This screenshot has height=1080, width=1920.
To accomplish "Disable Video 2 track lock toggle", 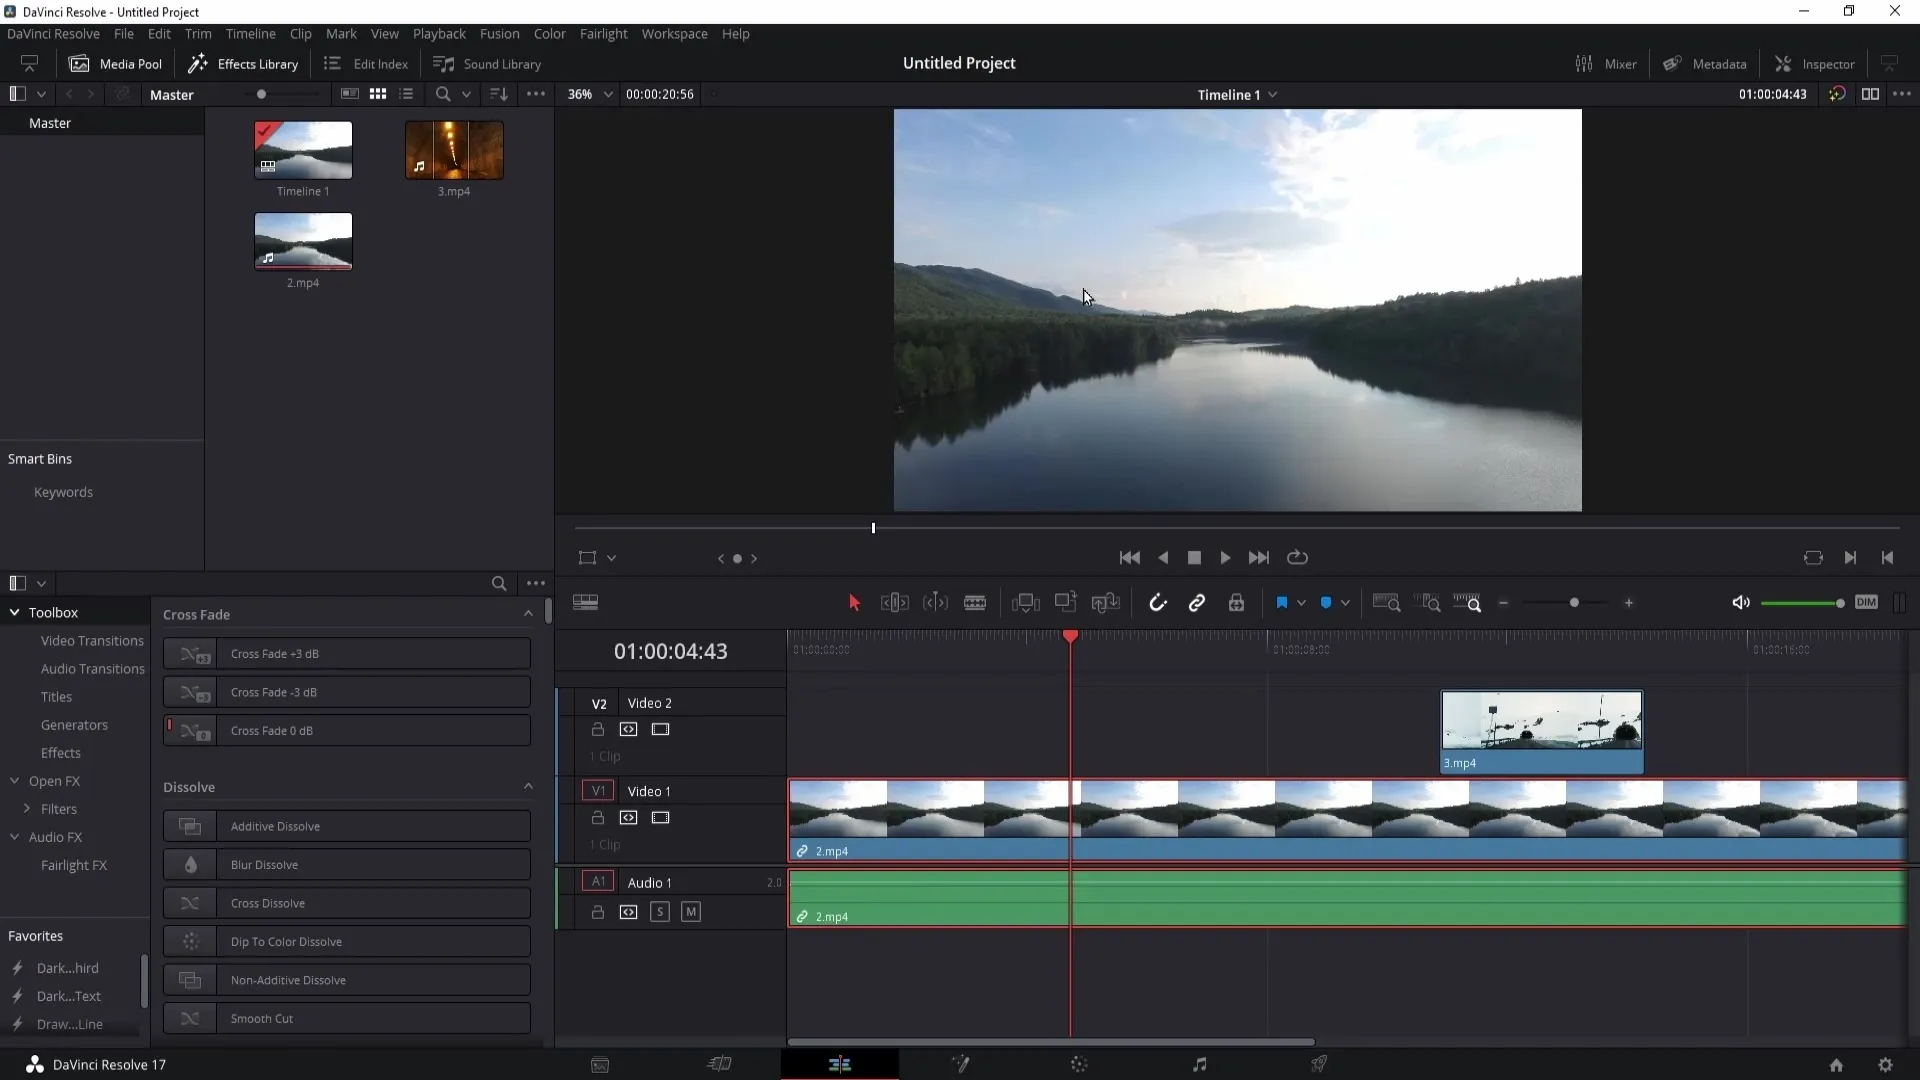I will [597, 731].
